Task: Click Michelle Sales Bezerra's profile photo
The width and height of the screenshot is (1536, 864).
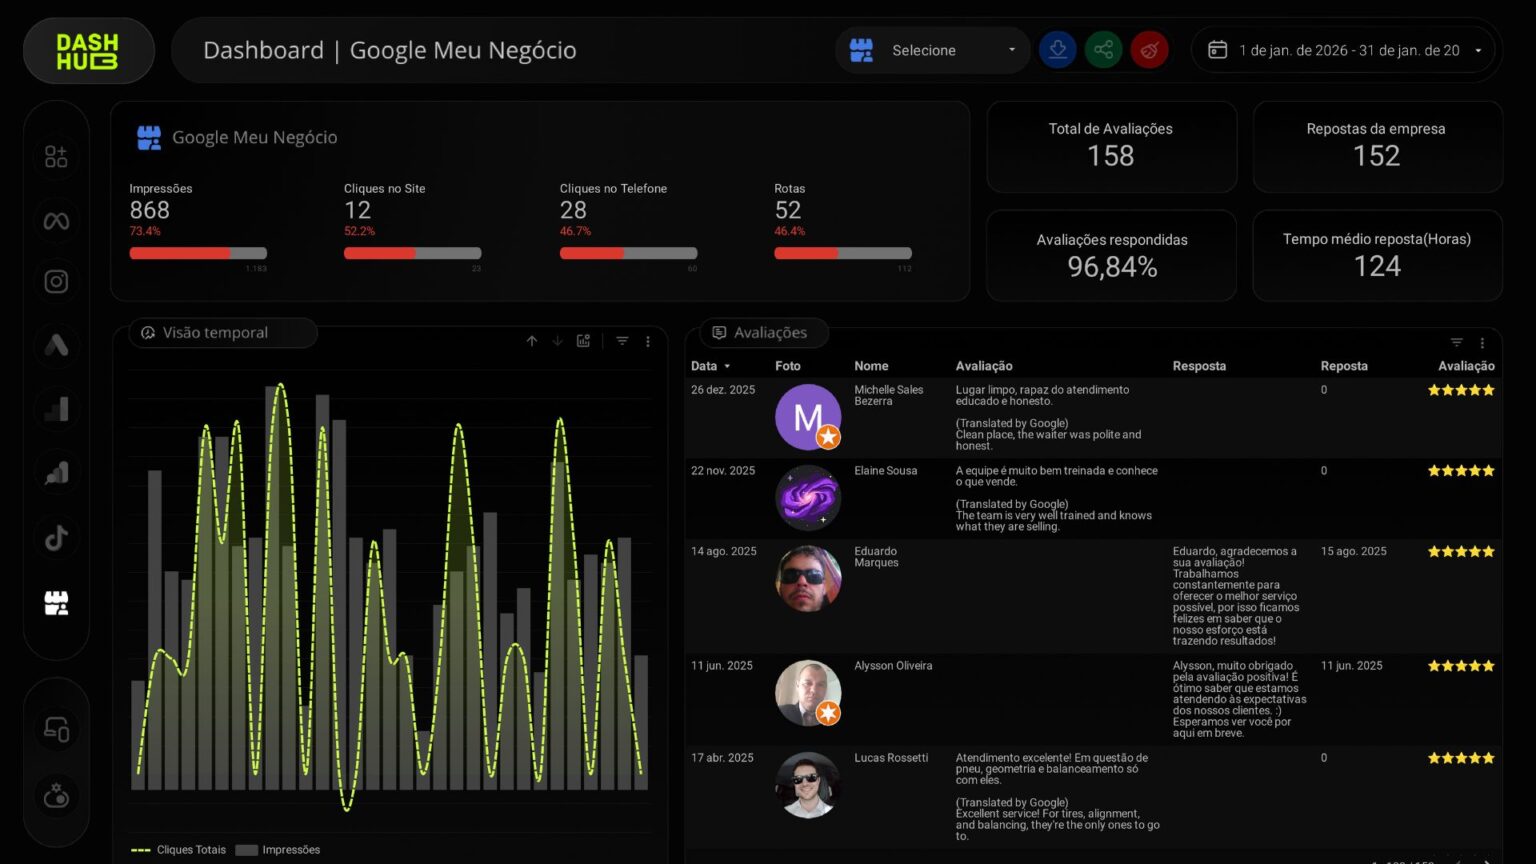Action: (807, 417)
